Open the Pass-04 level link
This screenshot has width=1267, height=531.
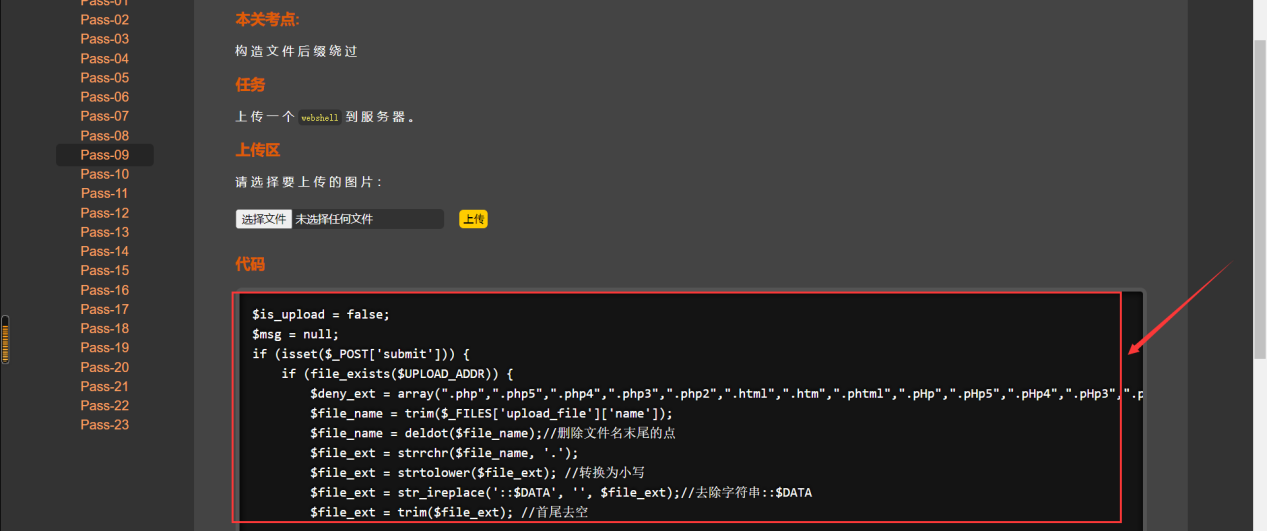click(x=105, y=58)
